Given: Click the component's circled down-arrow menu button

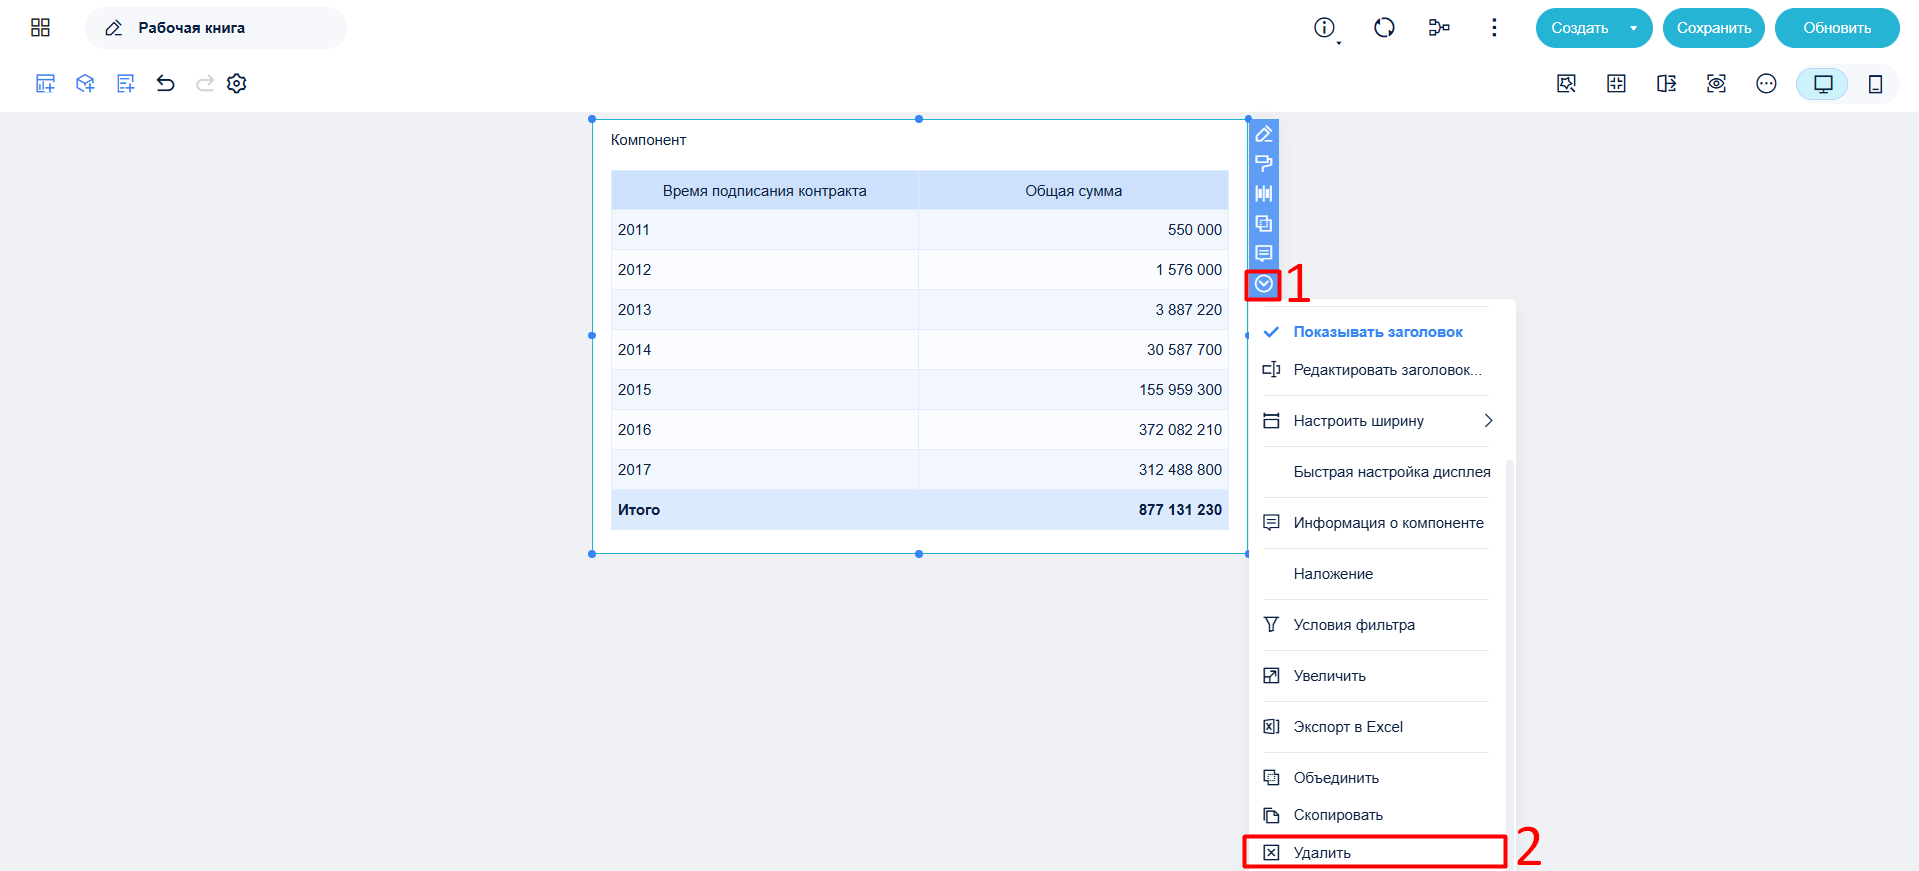Looking at the screenshot, I should 1264,284.
